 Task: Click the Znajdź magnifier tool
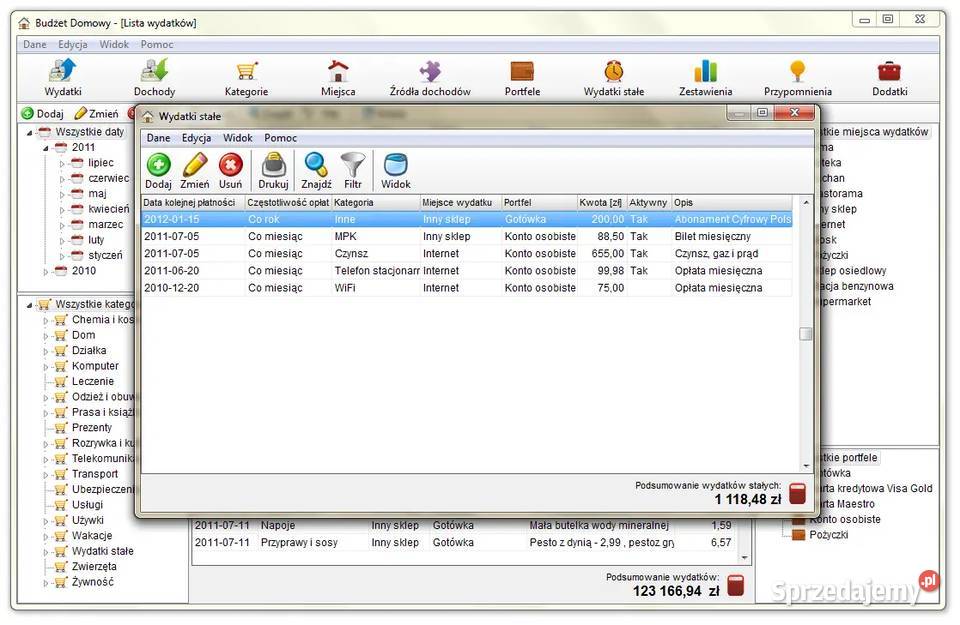[316, 171]
